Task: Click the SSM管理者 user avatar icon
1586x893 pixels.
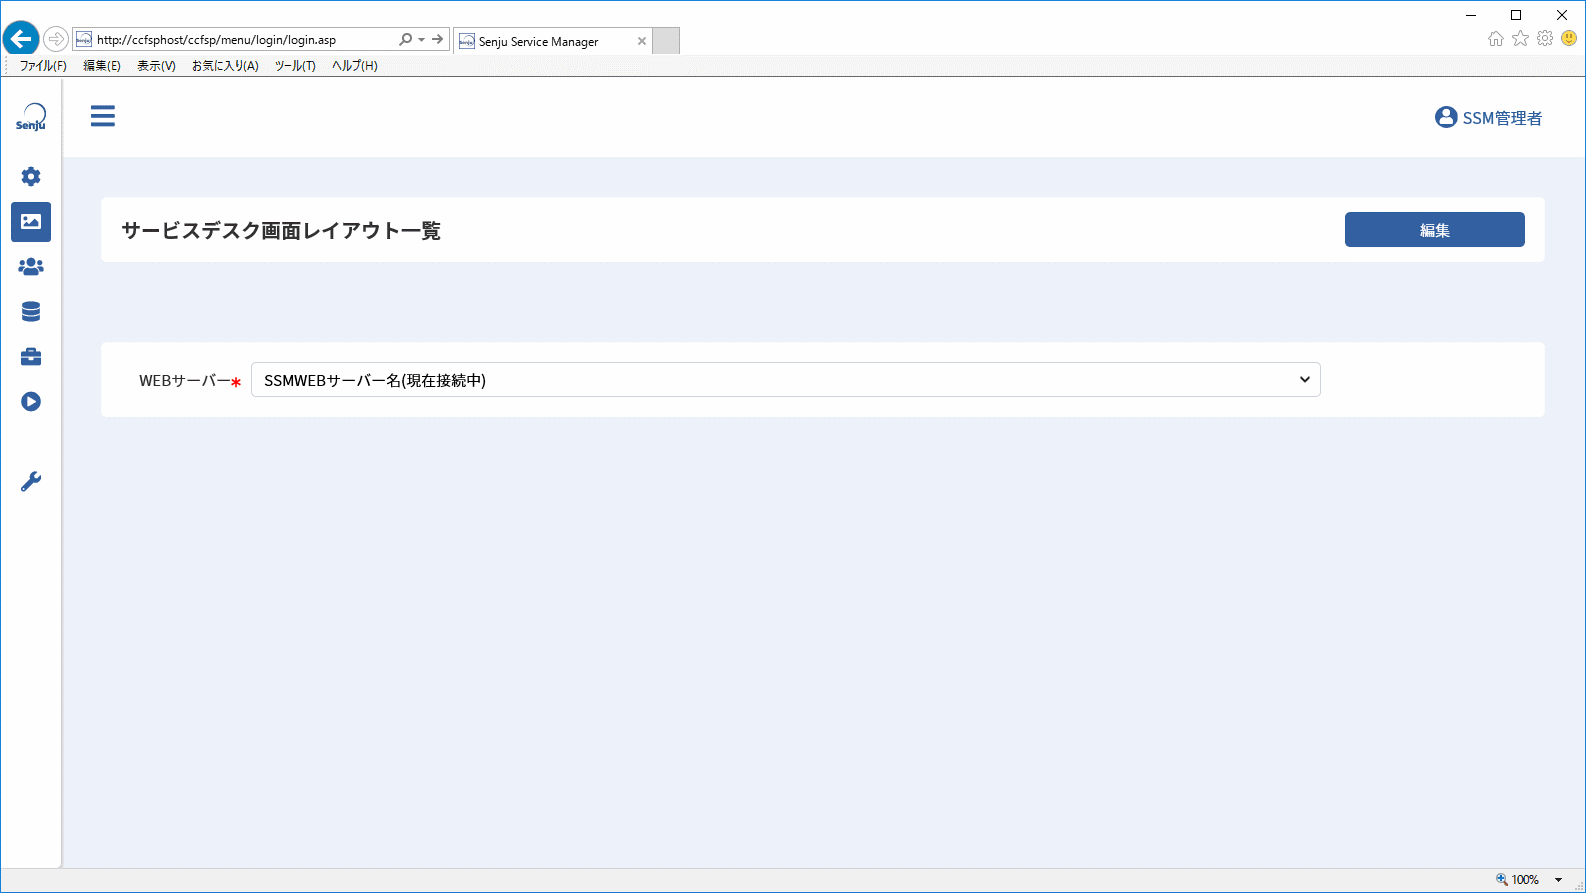Action: (1446, 117)
